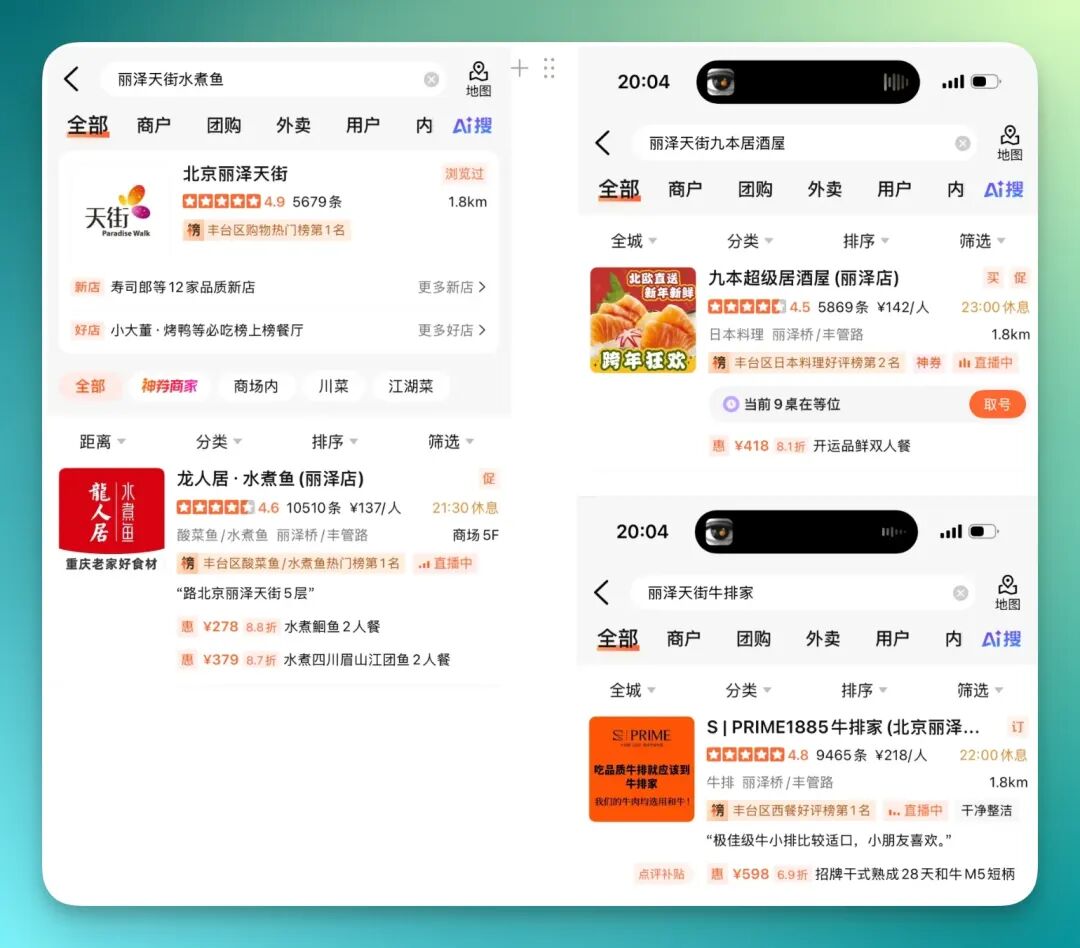Open 更多好店 link
The image size is (1080, 948).
(452, 330)
